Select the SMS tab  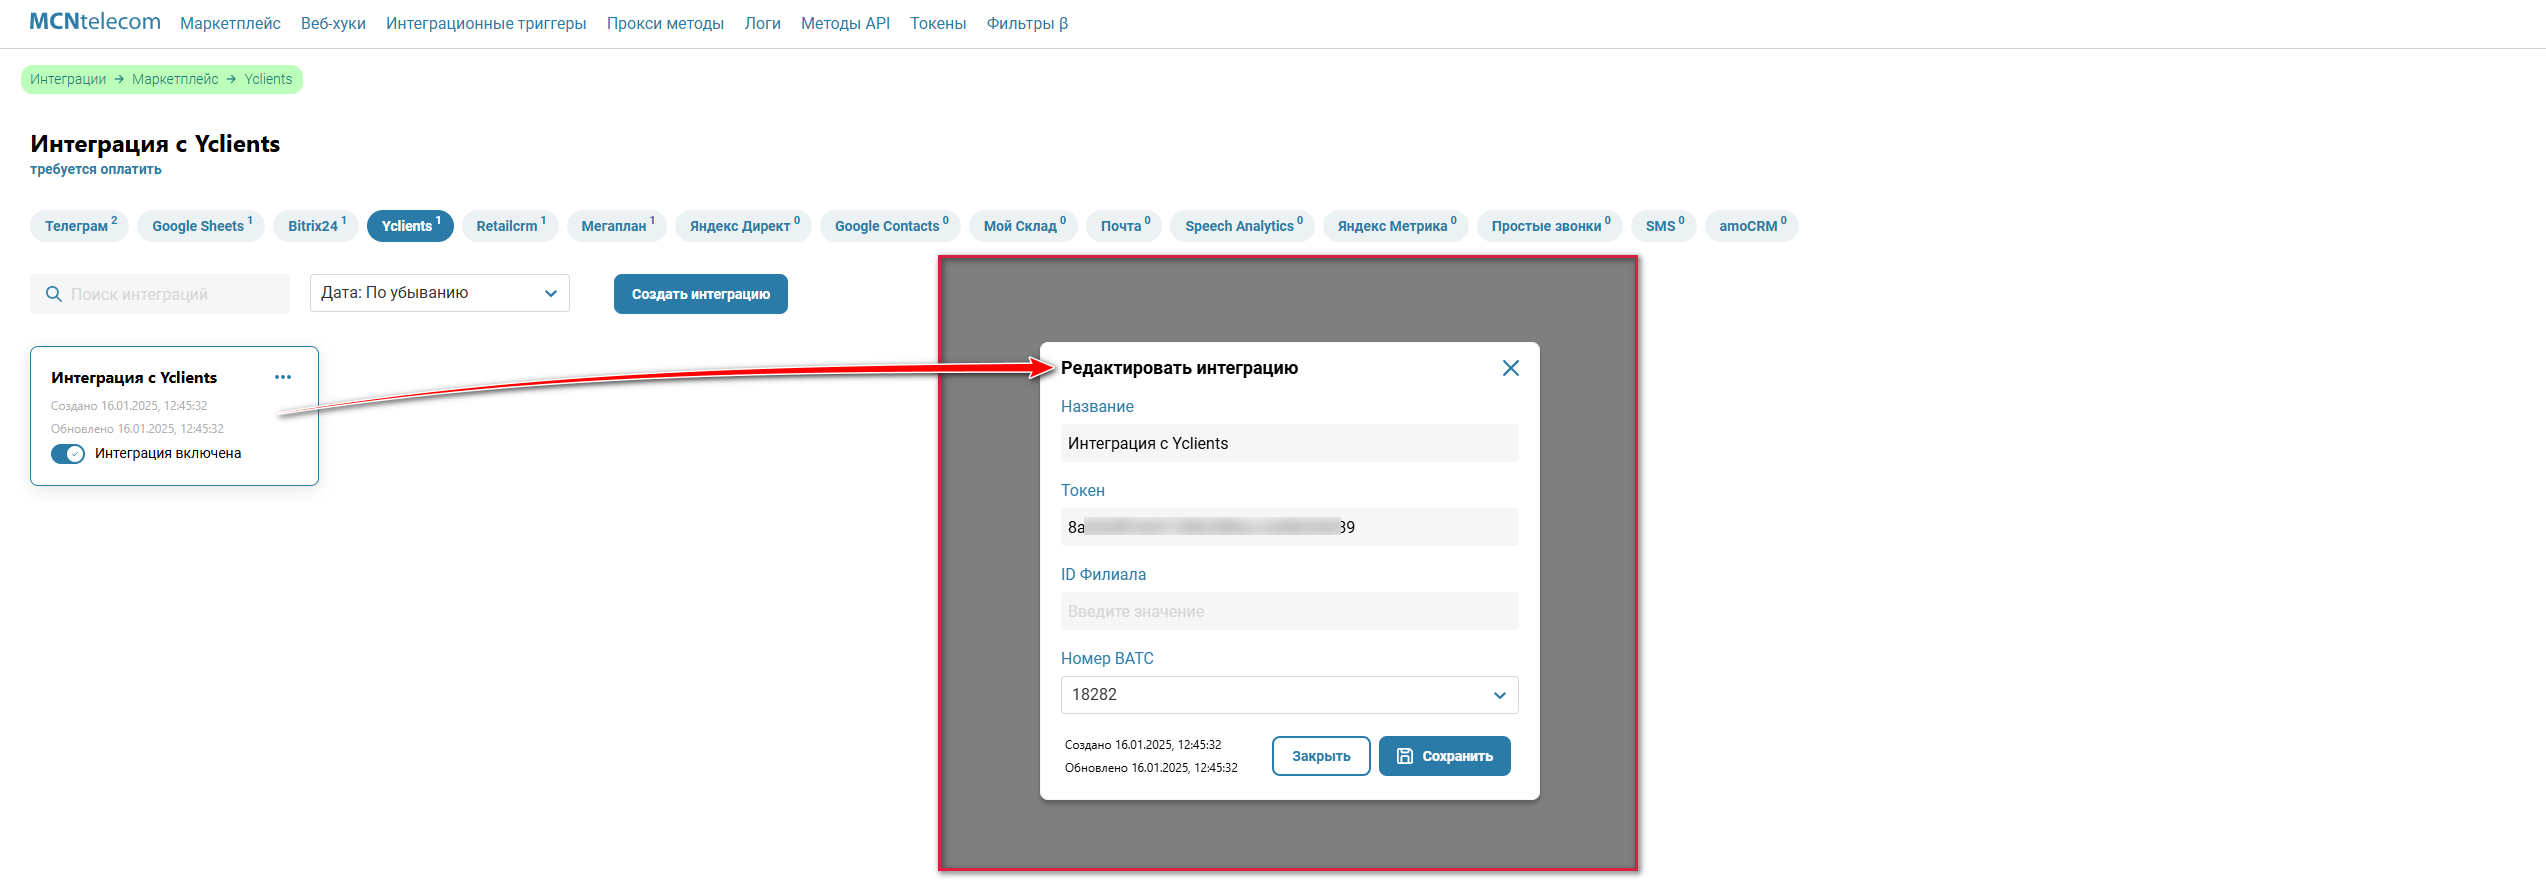(x=1663, y=226)
